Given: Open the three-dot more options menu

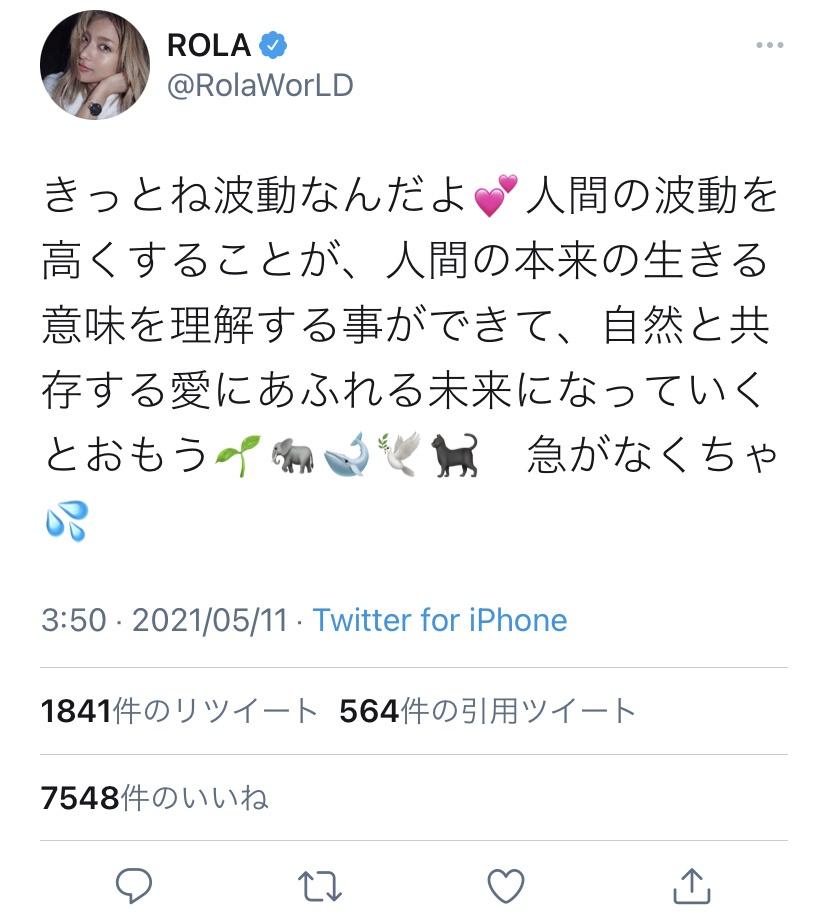Looking at the screenshot, I should click(x=770, y=45).
